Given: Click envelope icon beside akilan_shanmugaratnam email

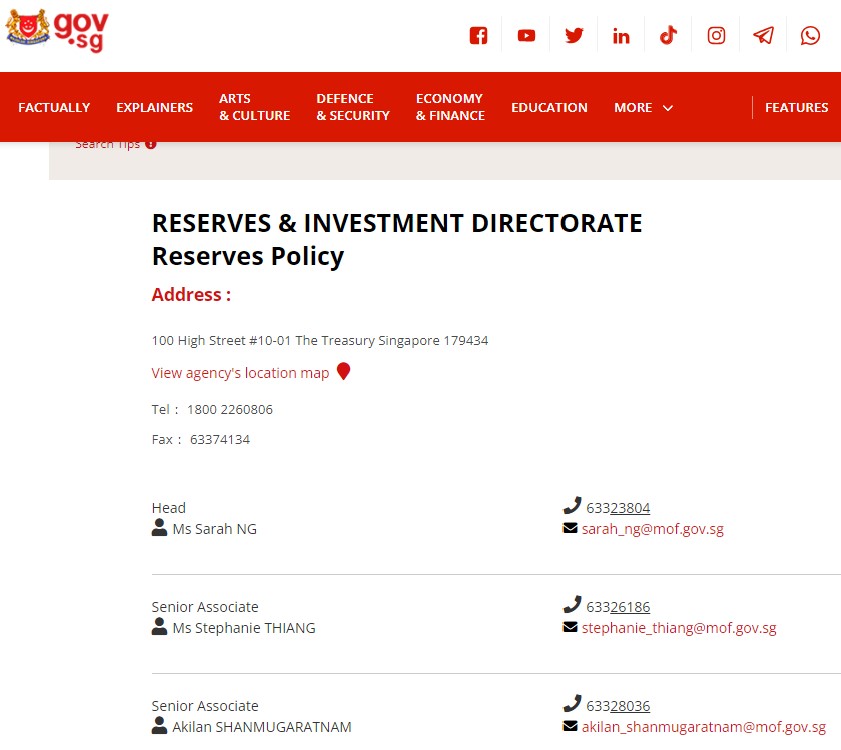Looking at the screenshot, I should tap(570, 726).
